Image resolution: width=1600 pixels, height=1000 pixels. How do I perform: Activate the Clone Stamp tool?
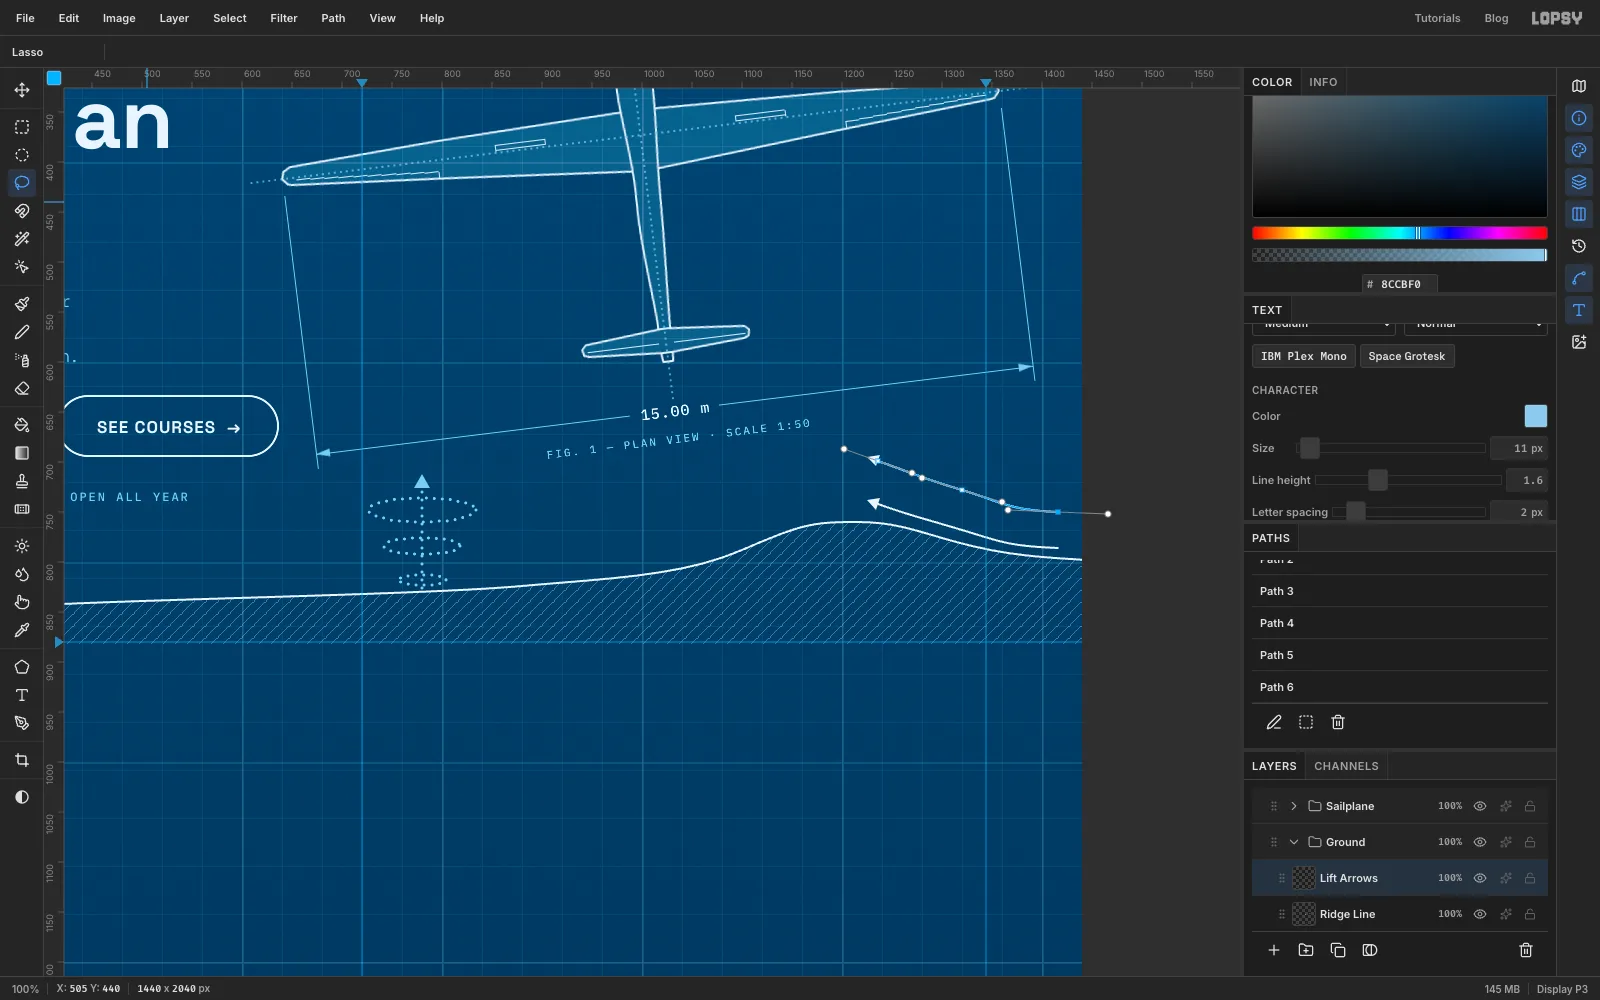pos(22,481)
